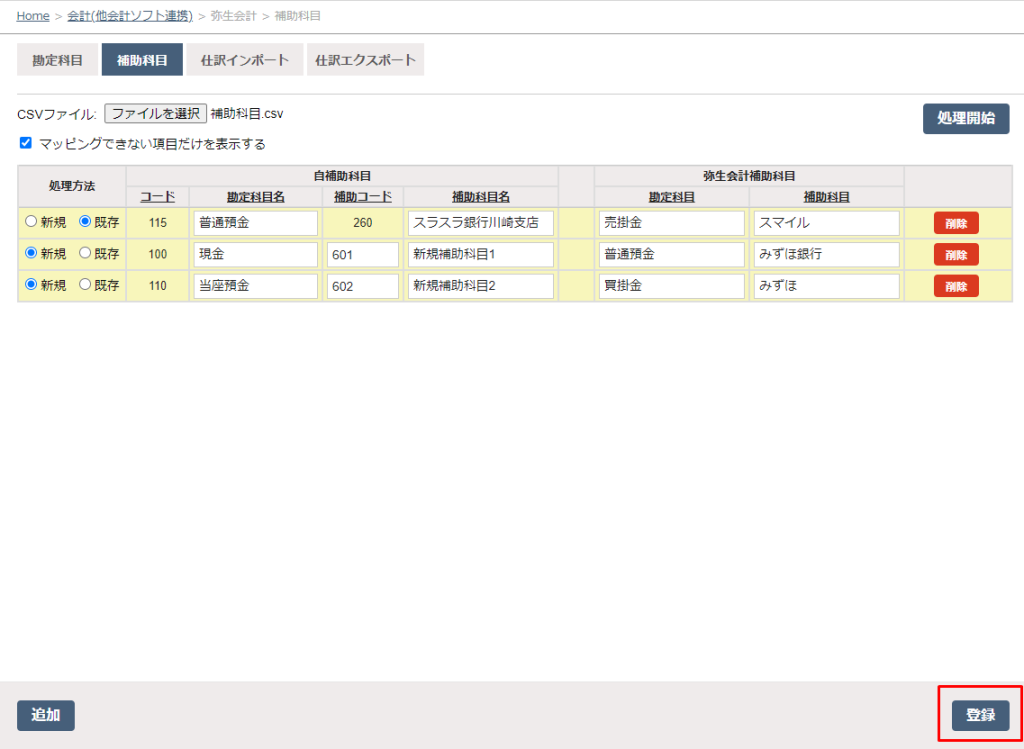Click the 新規補助科目1 field
1024x749 pixels.
(x=481, y=254)
